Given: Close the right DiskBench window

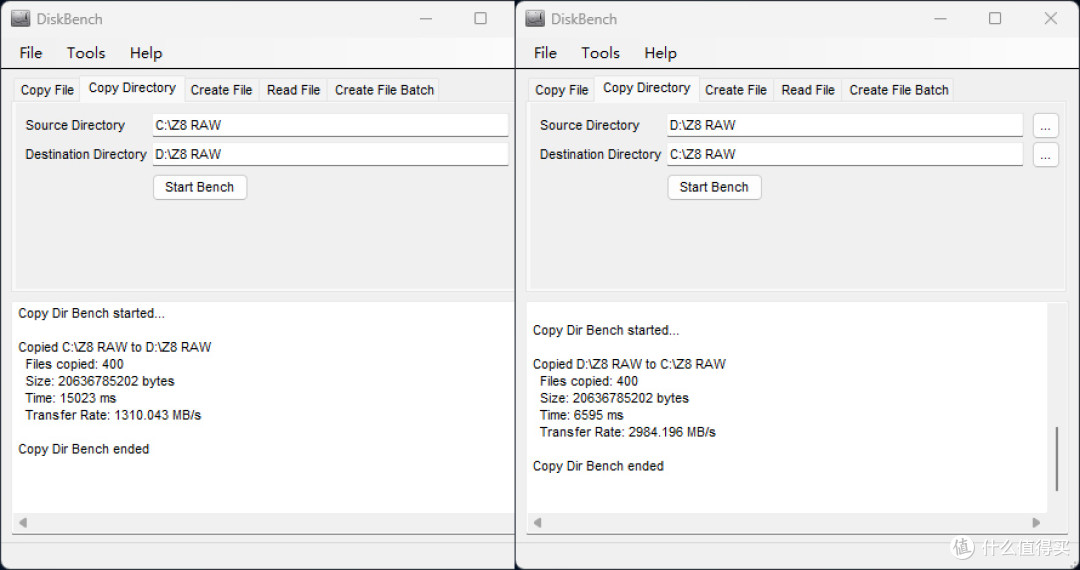Looking at the screenshot, I should pyautogui.click(x=1050, y=19).
